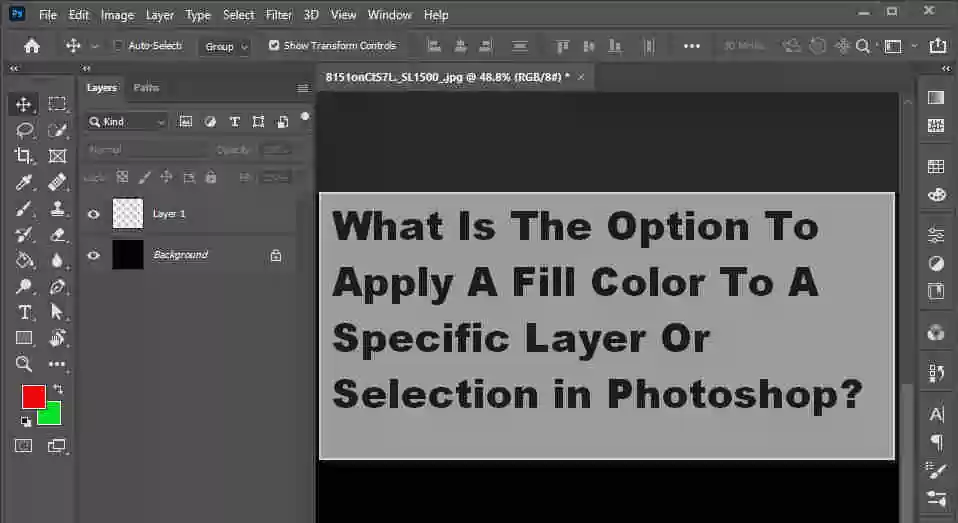Open the Image menu
The width and height of the screenshot is (958, 523).
117,15
